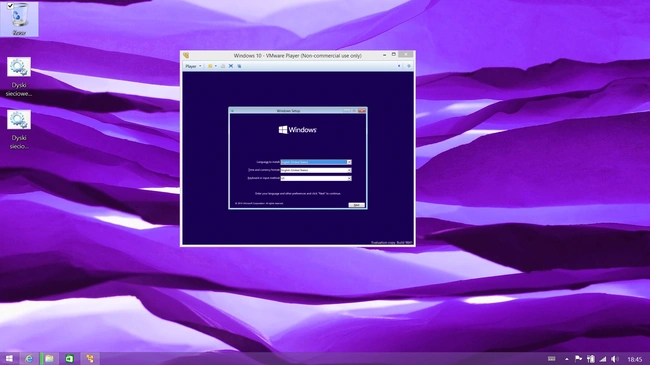This screenshot has width=650, height=365.
Task: Open the Windows Start button
Action: pyautogui.click(x=9, y=358)
